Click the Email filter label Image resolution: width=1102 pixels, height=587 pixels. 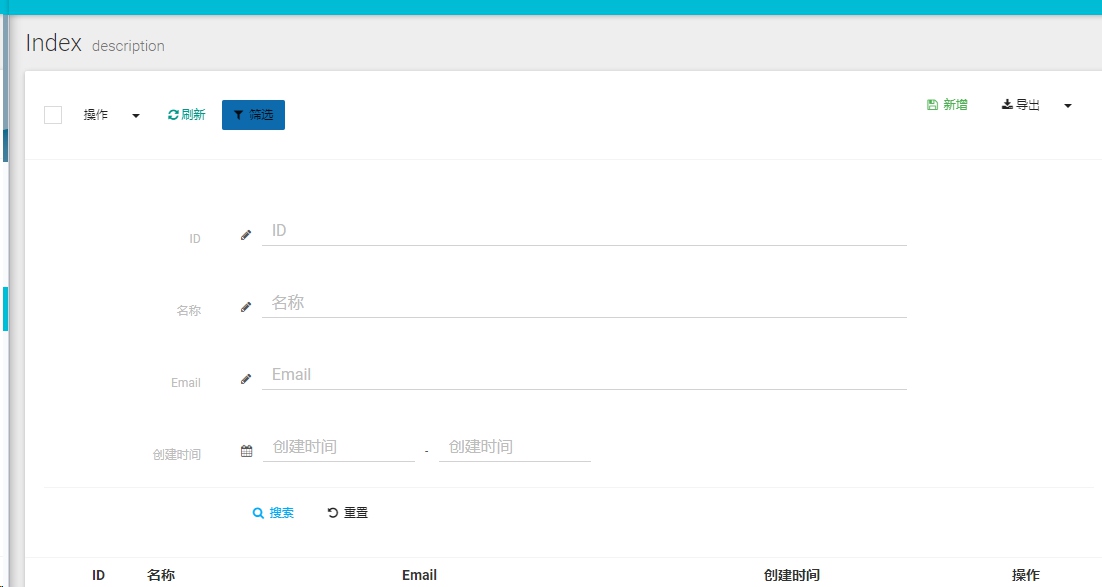pyautogui.click(x=186, y=382)
